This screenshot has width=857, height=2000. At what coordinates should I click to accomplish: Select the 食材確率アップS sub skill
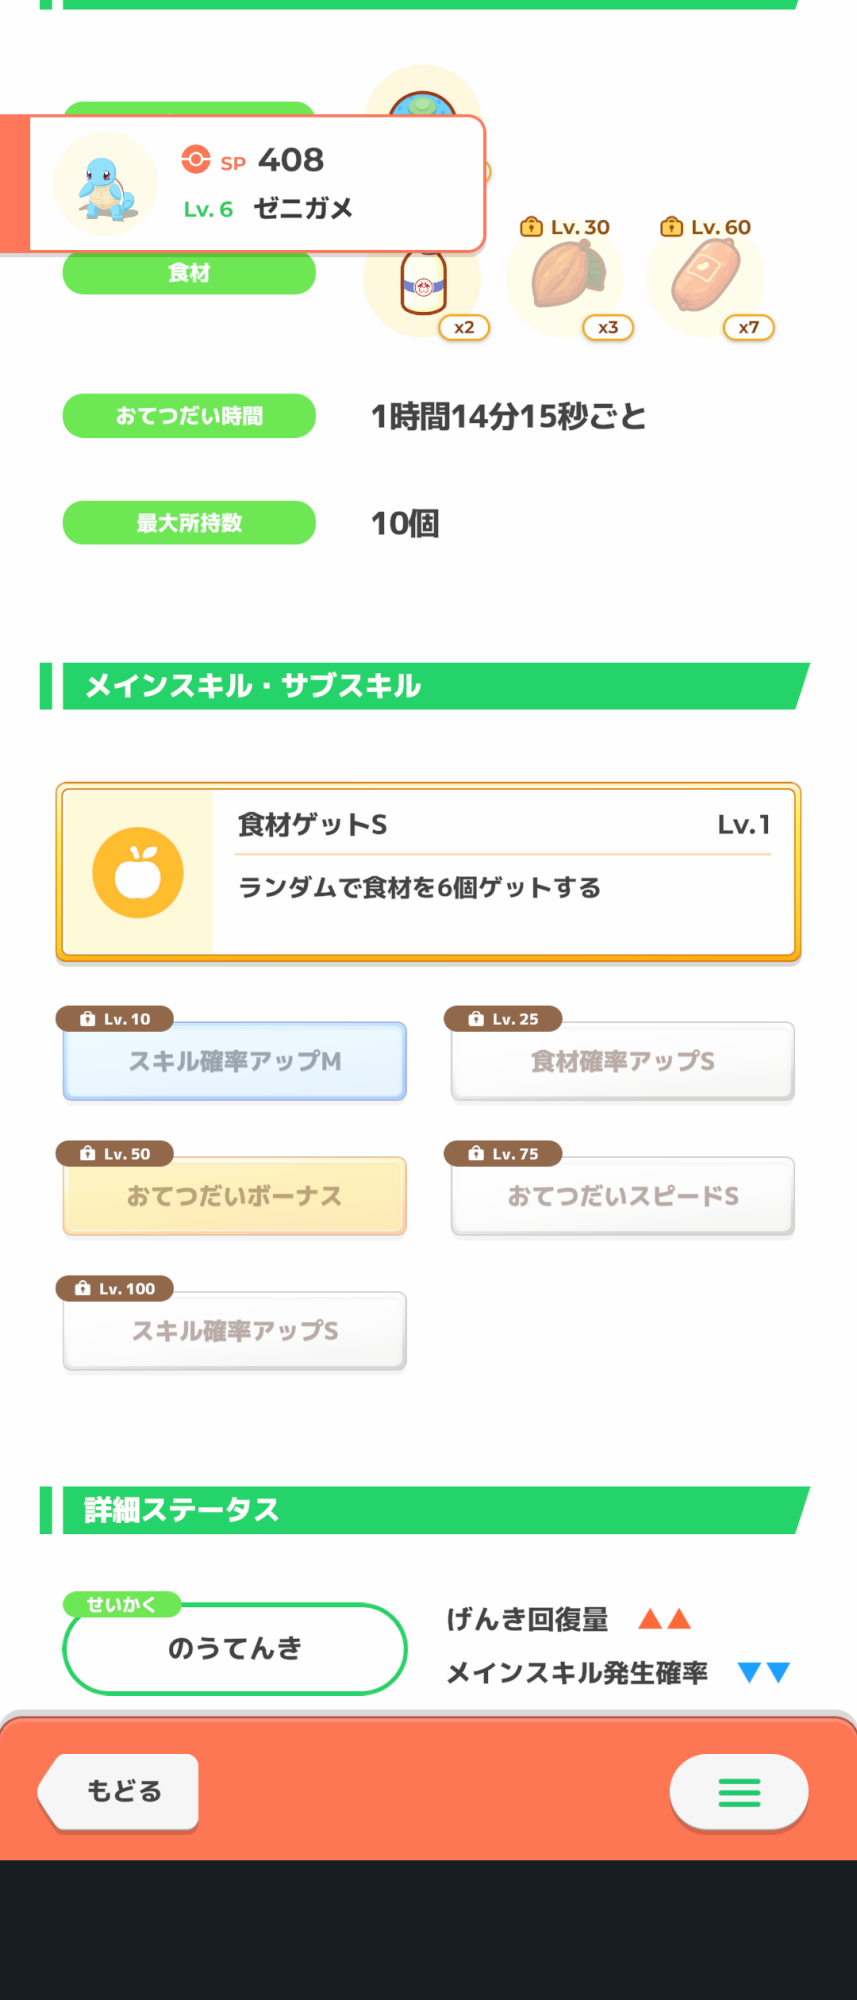coord(622,1061)
